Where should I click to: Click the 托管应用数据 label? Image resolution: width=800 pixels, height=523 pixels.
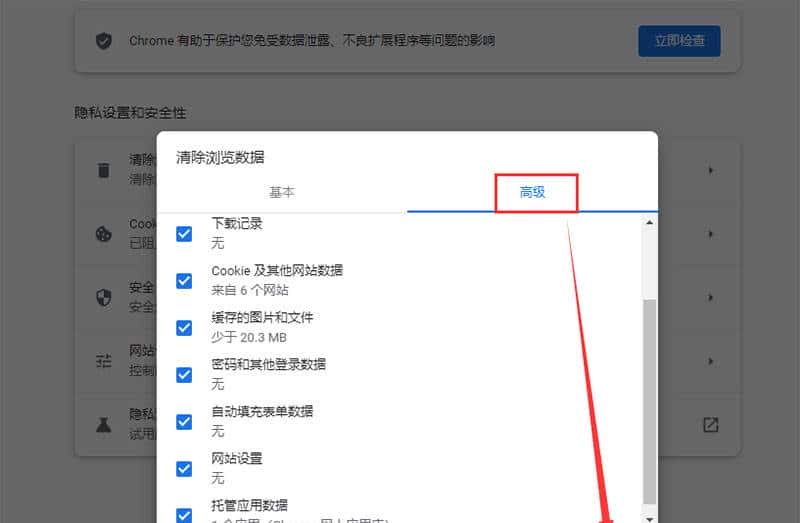[249, 505]
